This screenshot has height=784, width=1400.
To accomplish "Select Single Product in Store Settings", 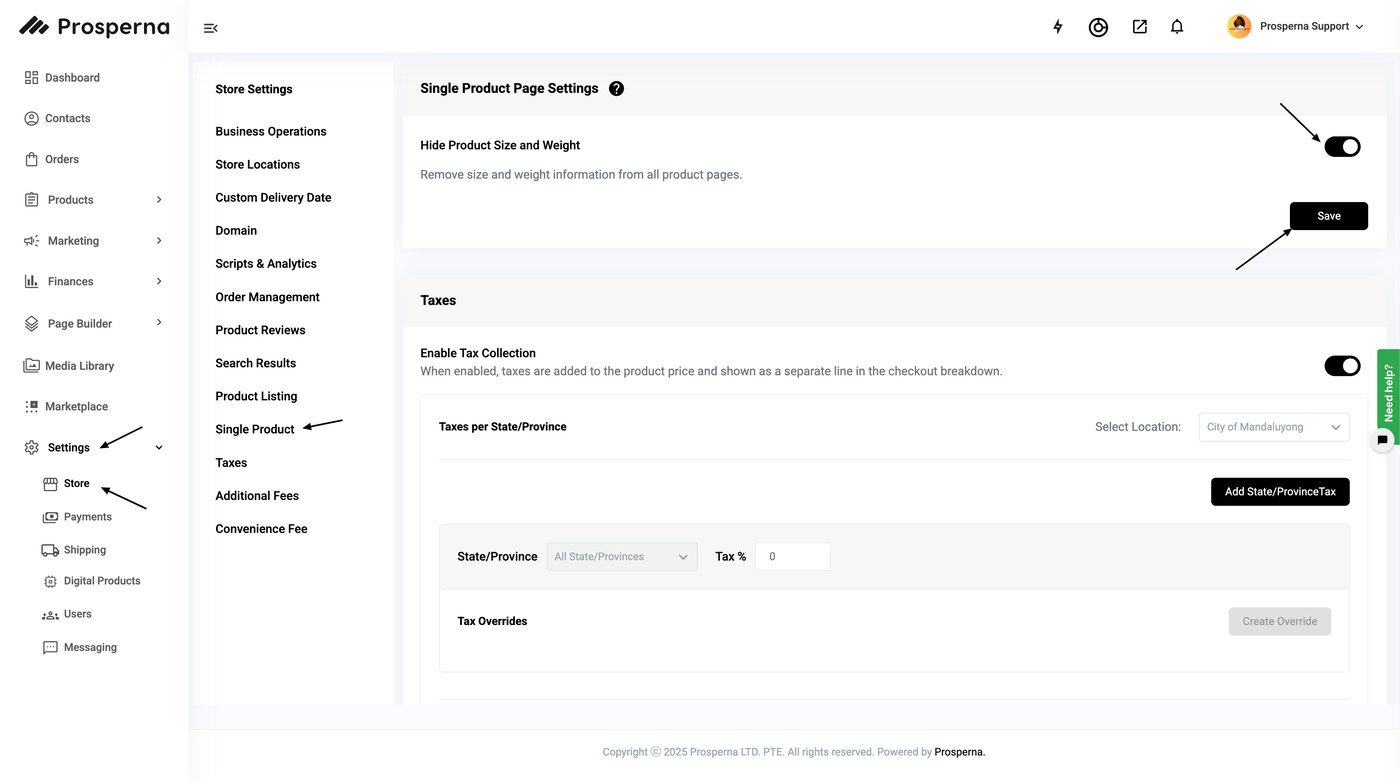I will coord(255,429).
